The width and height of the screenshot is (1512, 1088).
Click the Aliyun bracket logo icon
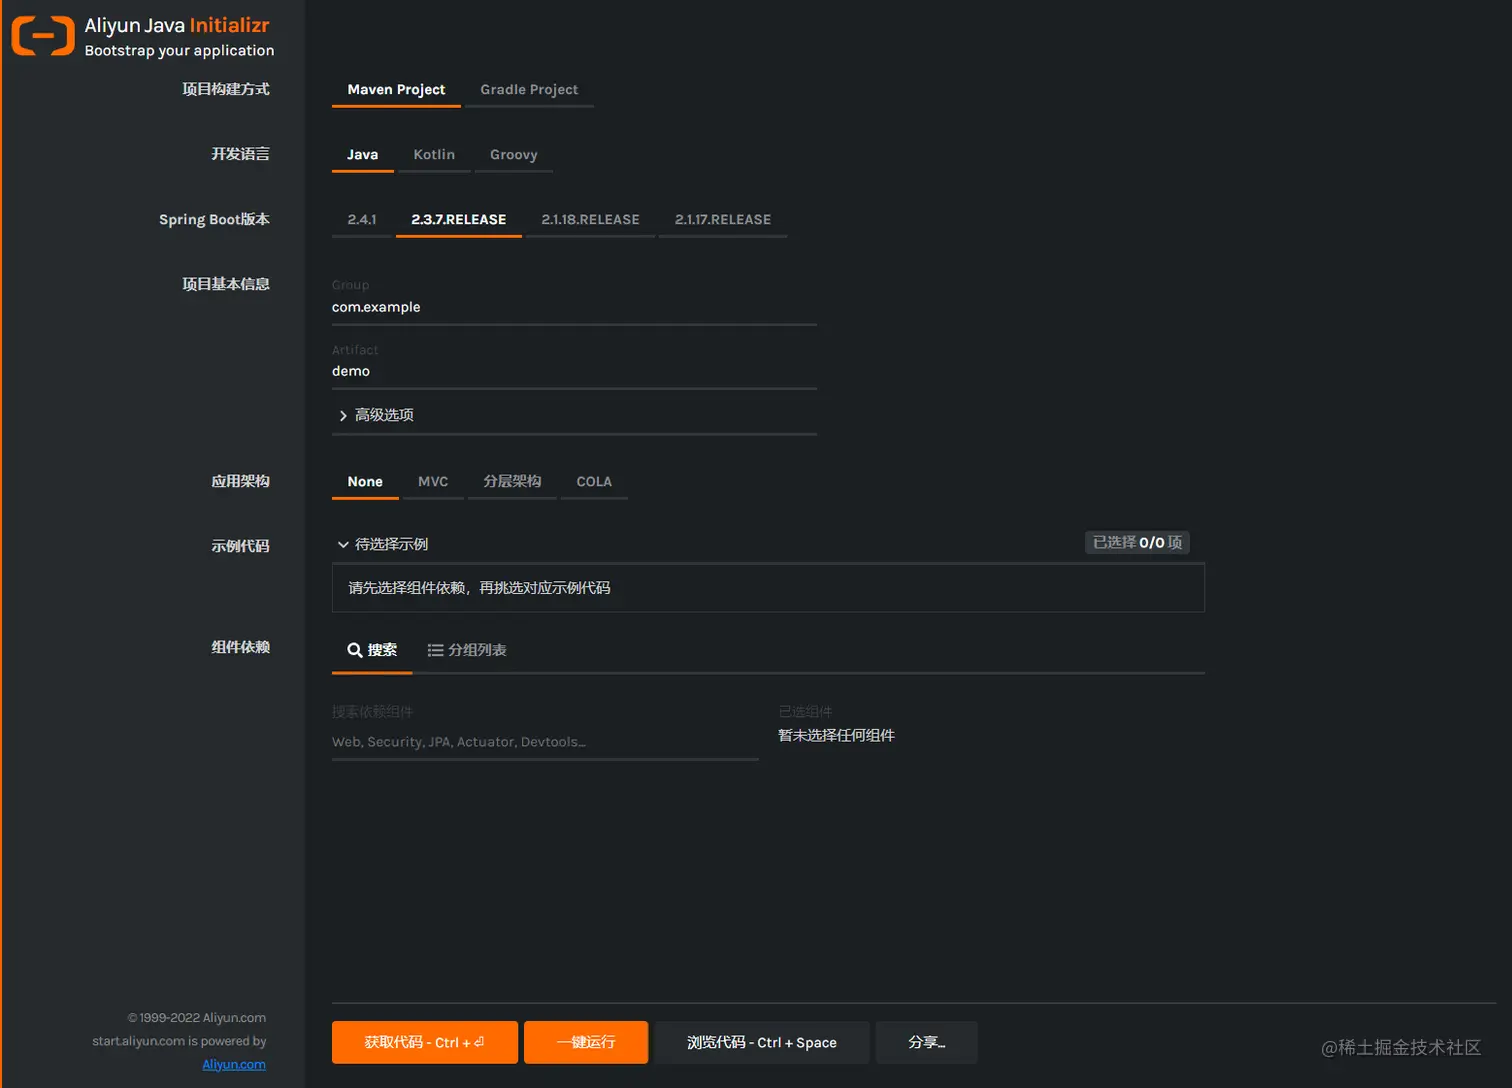click(43, 36)
